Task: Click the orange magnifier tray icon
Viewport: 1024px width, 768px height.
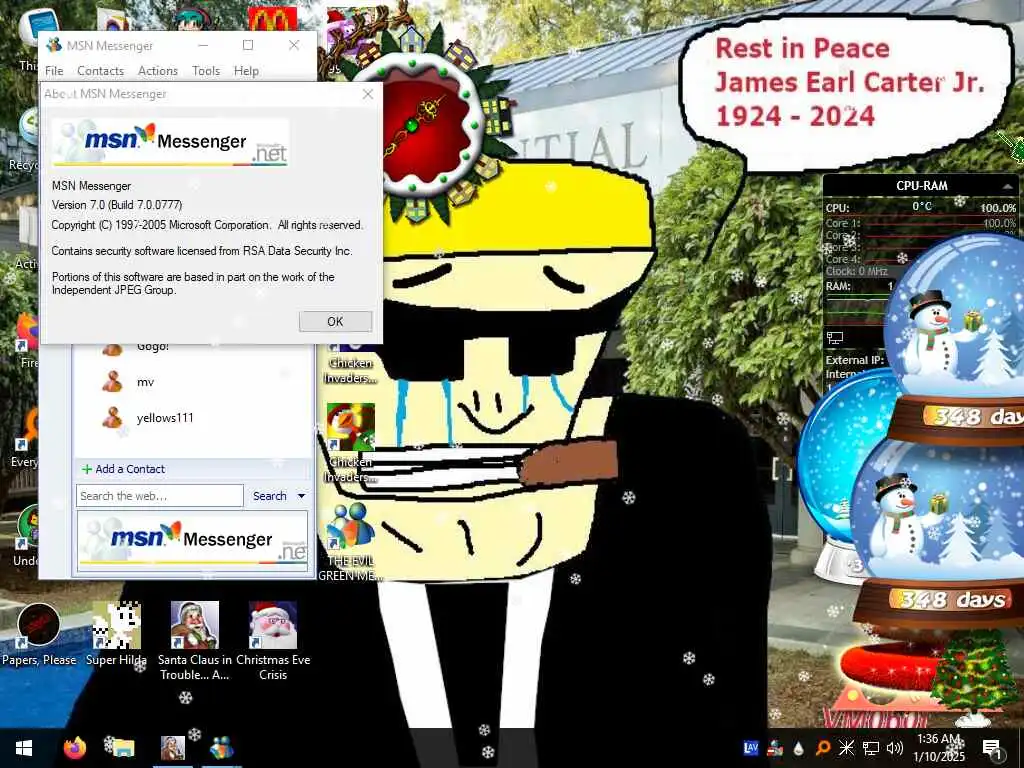Action: tap(822, 748)
